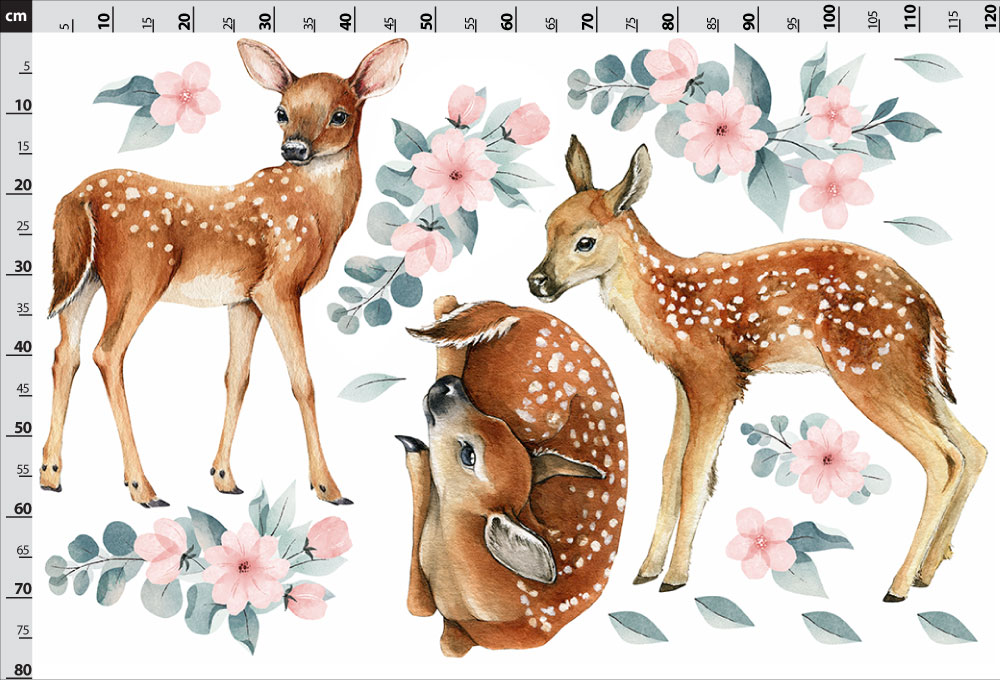Screen dimensions: 1000x680
Task: Click the "cm" unit label in the ruler corner
Action: tap(15, 15)
